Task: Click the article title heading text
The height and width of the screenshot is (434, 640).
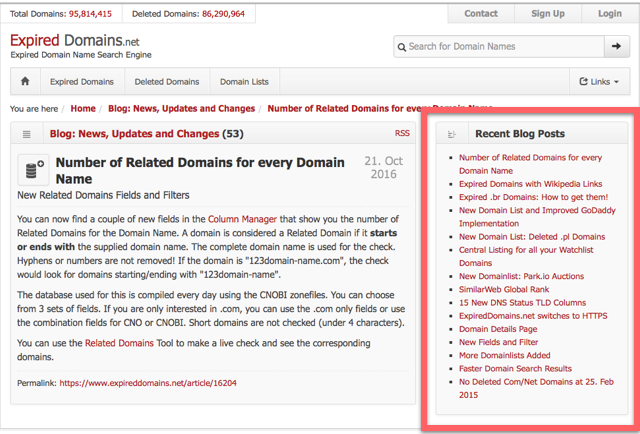Action: pos(200,171)
